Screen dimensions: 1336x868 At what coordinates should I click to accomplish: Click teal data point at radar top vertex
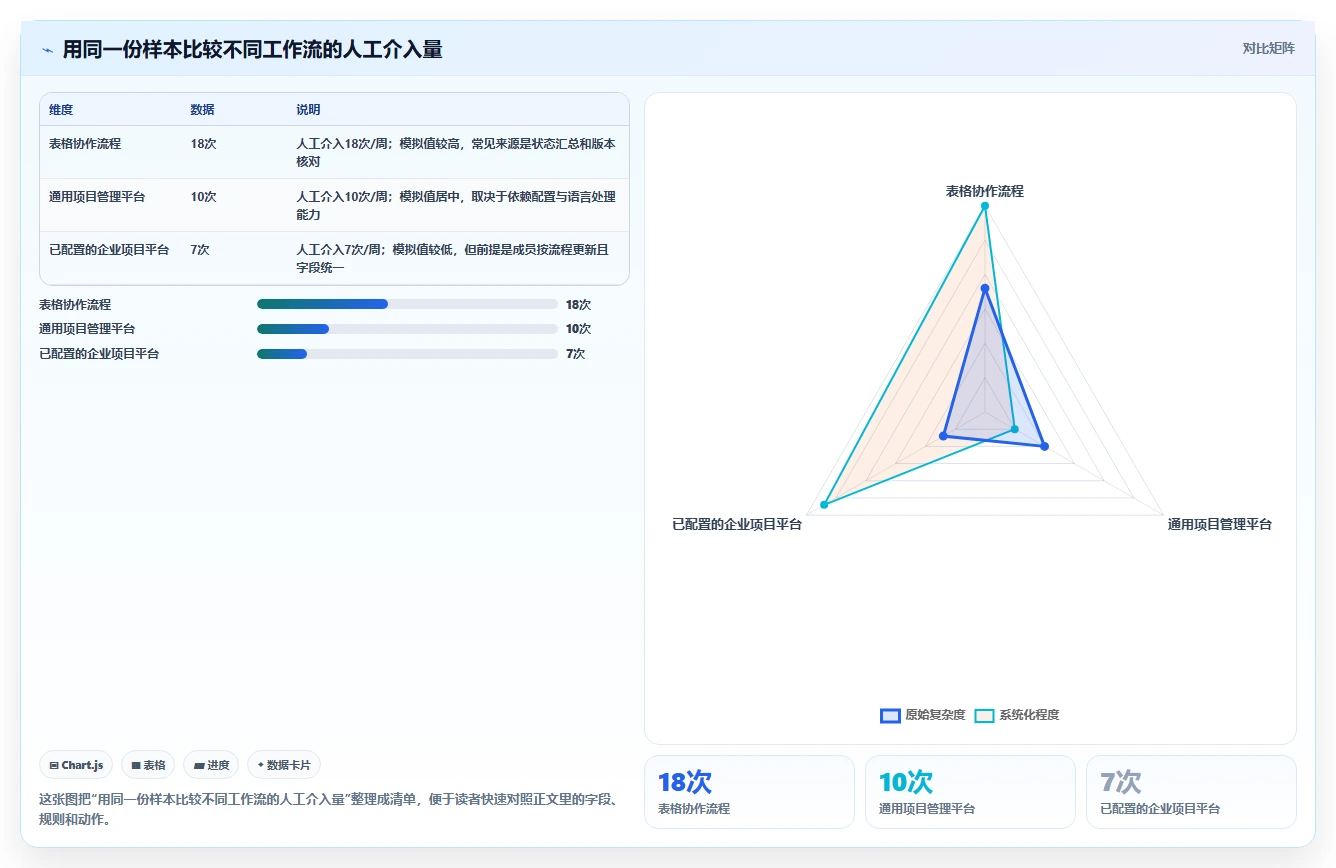click(985, 206)
